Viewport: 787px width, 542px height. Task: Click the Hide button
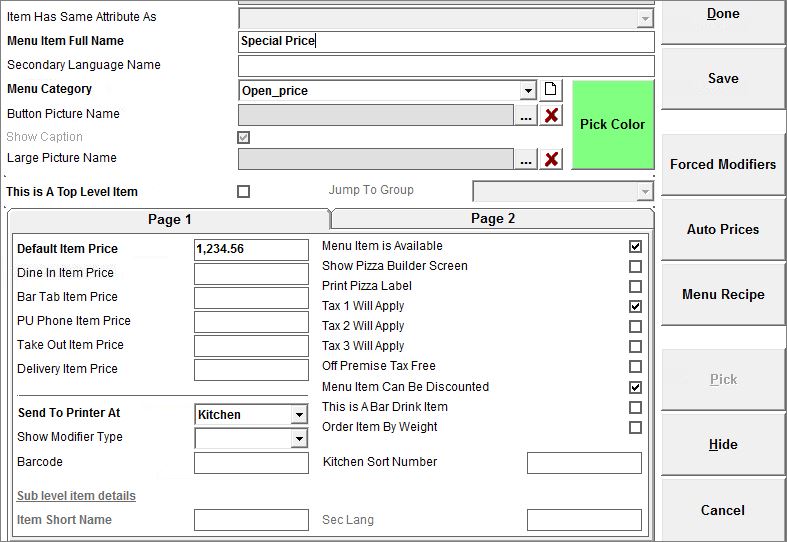click(x=723, y=444)
